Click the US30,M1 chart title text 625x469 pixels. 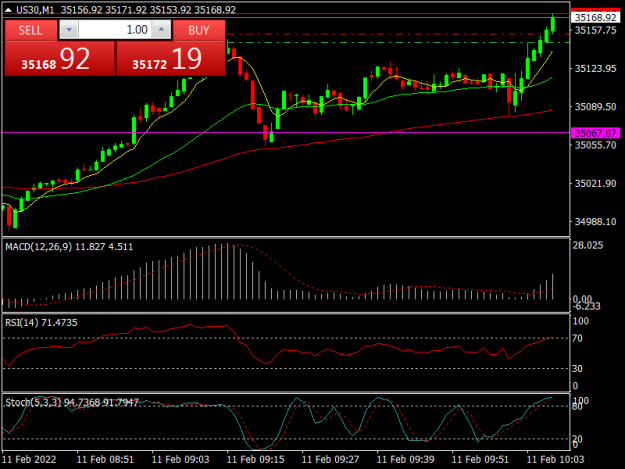(35, 10)
